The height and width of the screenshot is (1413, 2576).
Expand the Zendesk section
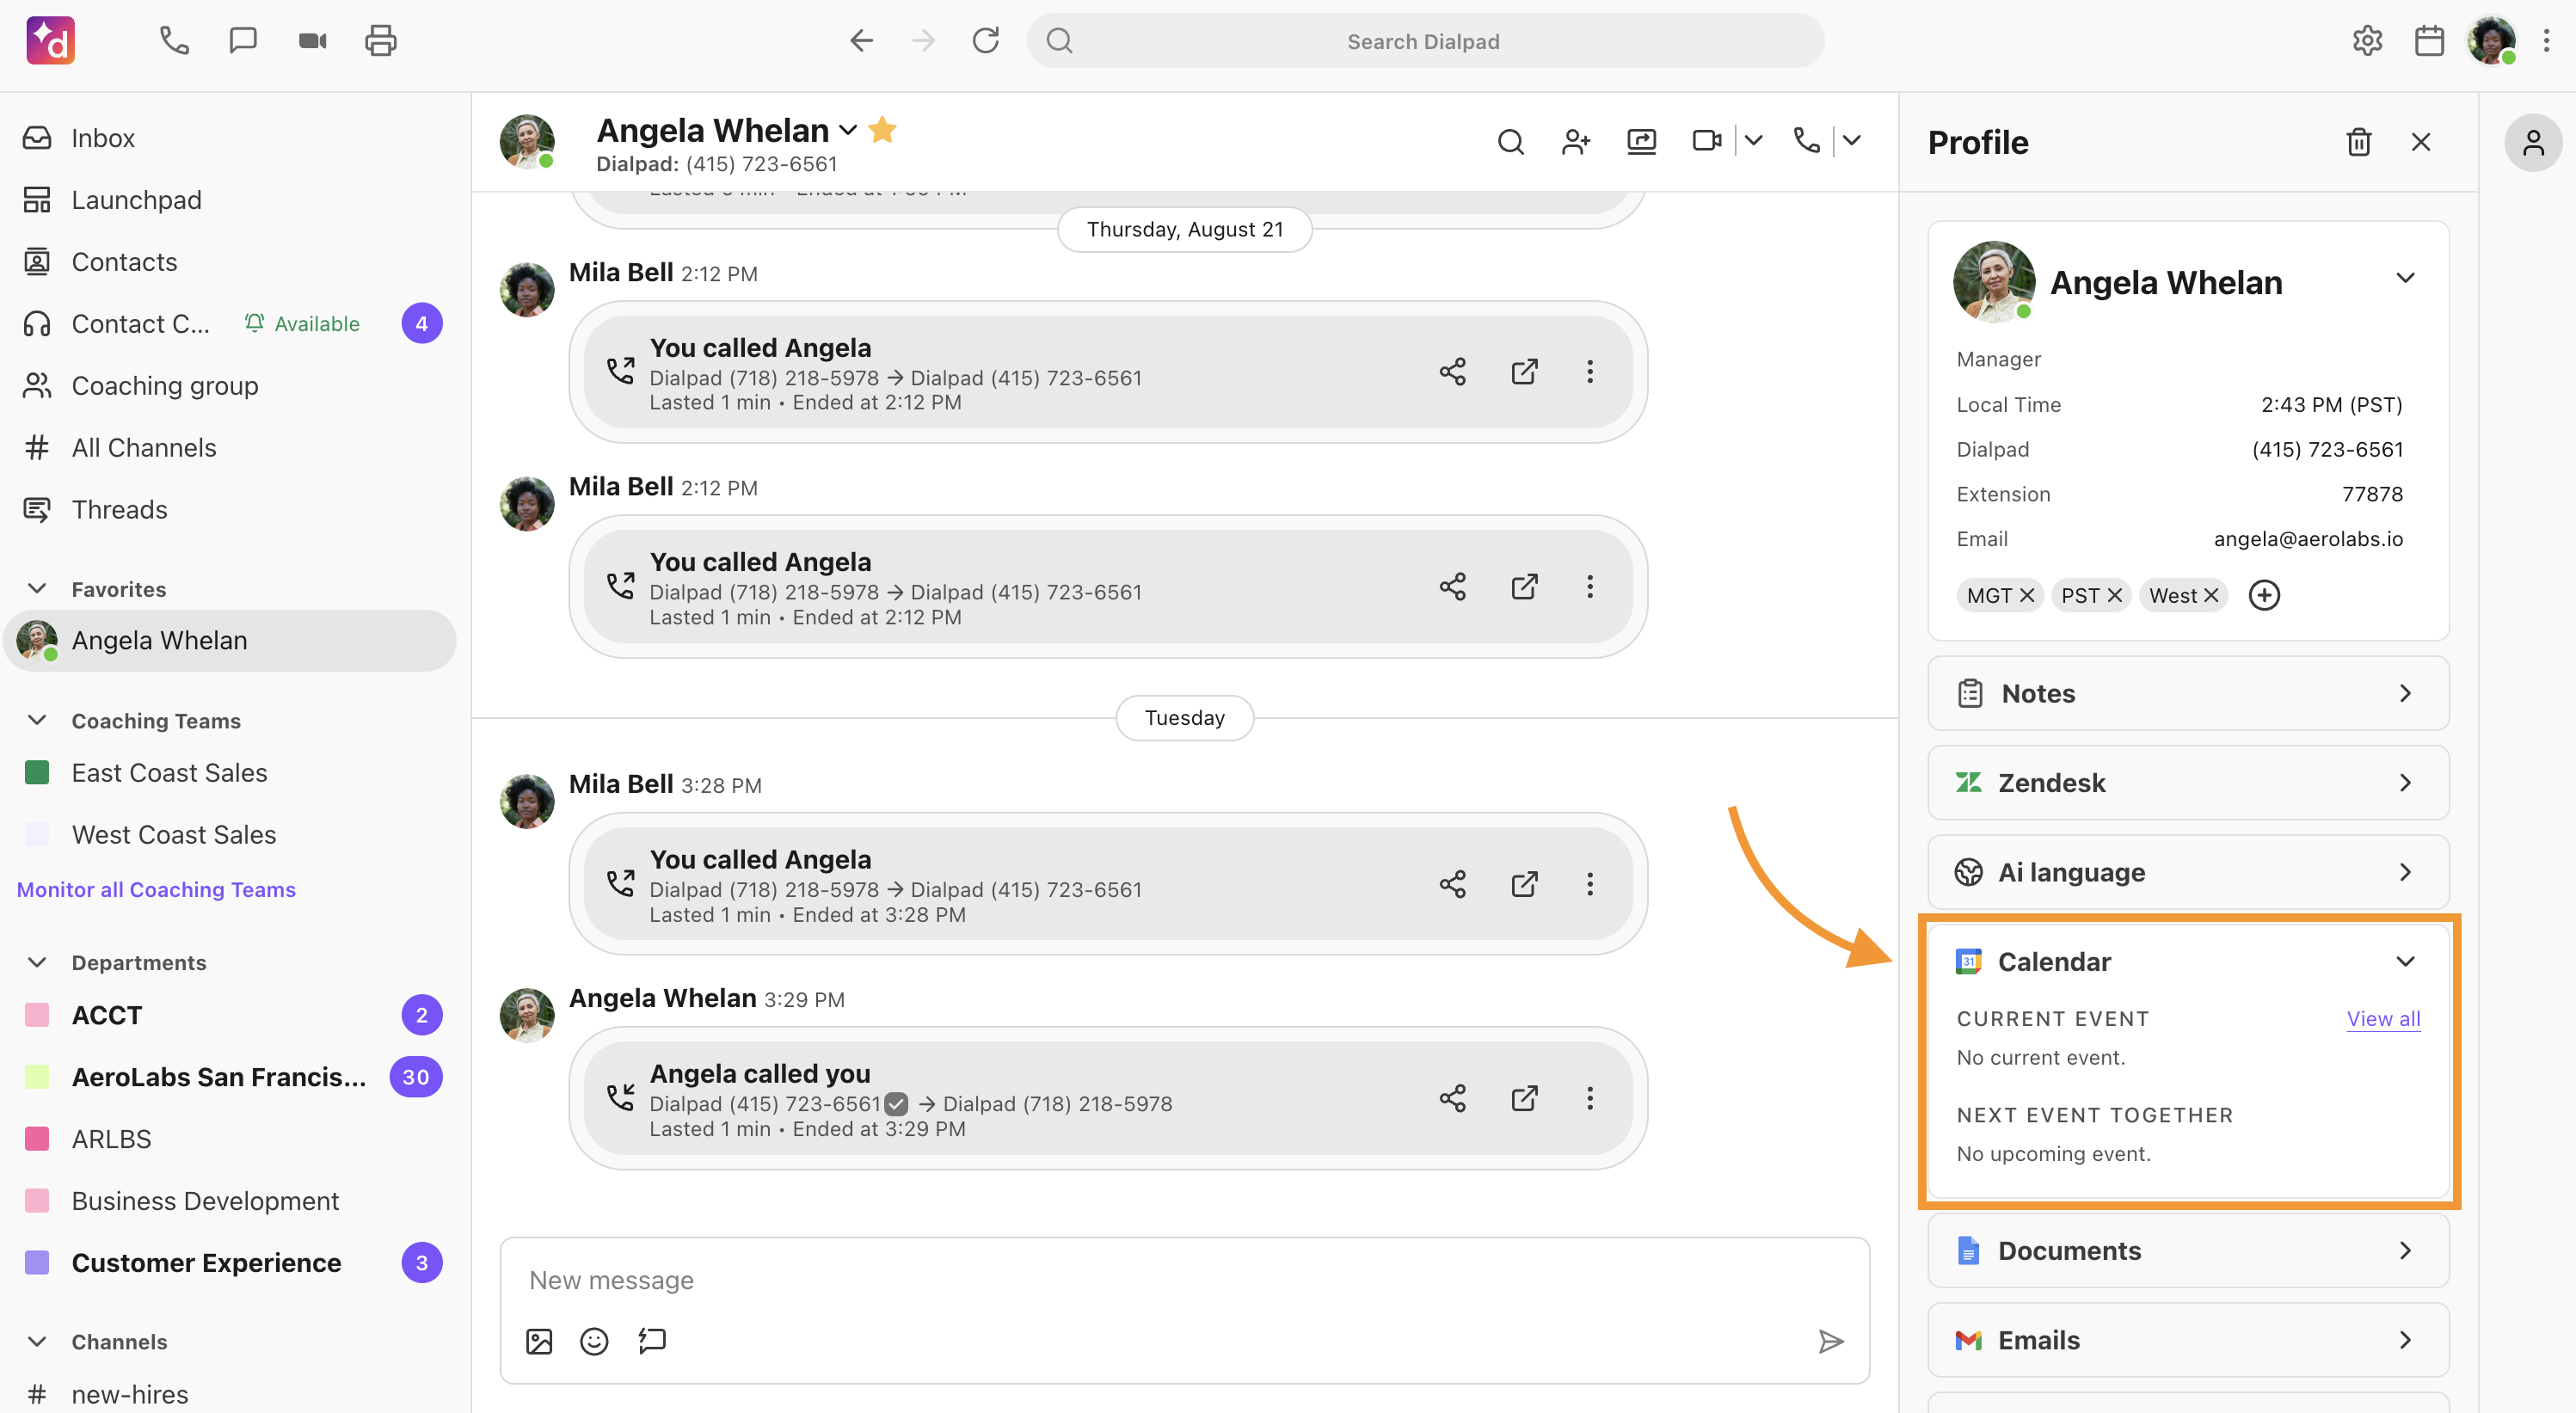click(2188, 783)
